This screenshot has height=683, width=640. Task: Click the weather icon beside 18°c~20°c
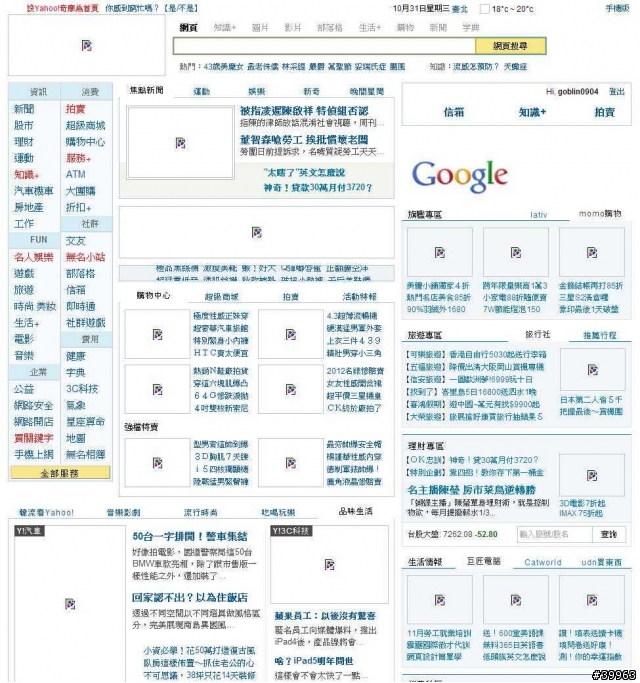[x=484, y=9]
